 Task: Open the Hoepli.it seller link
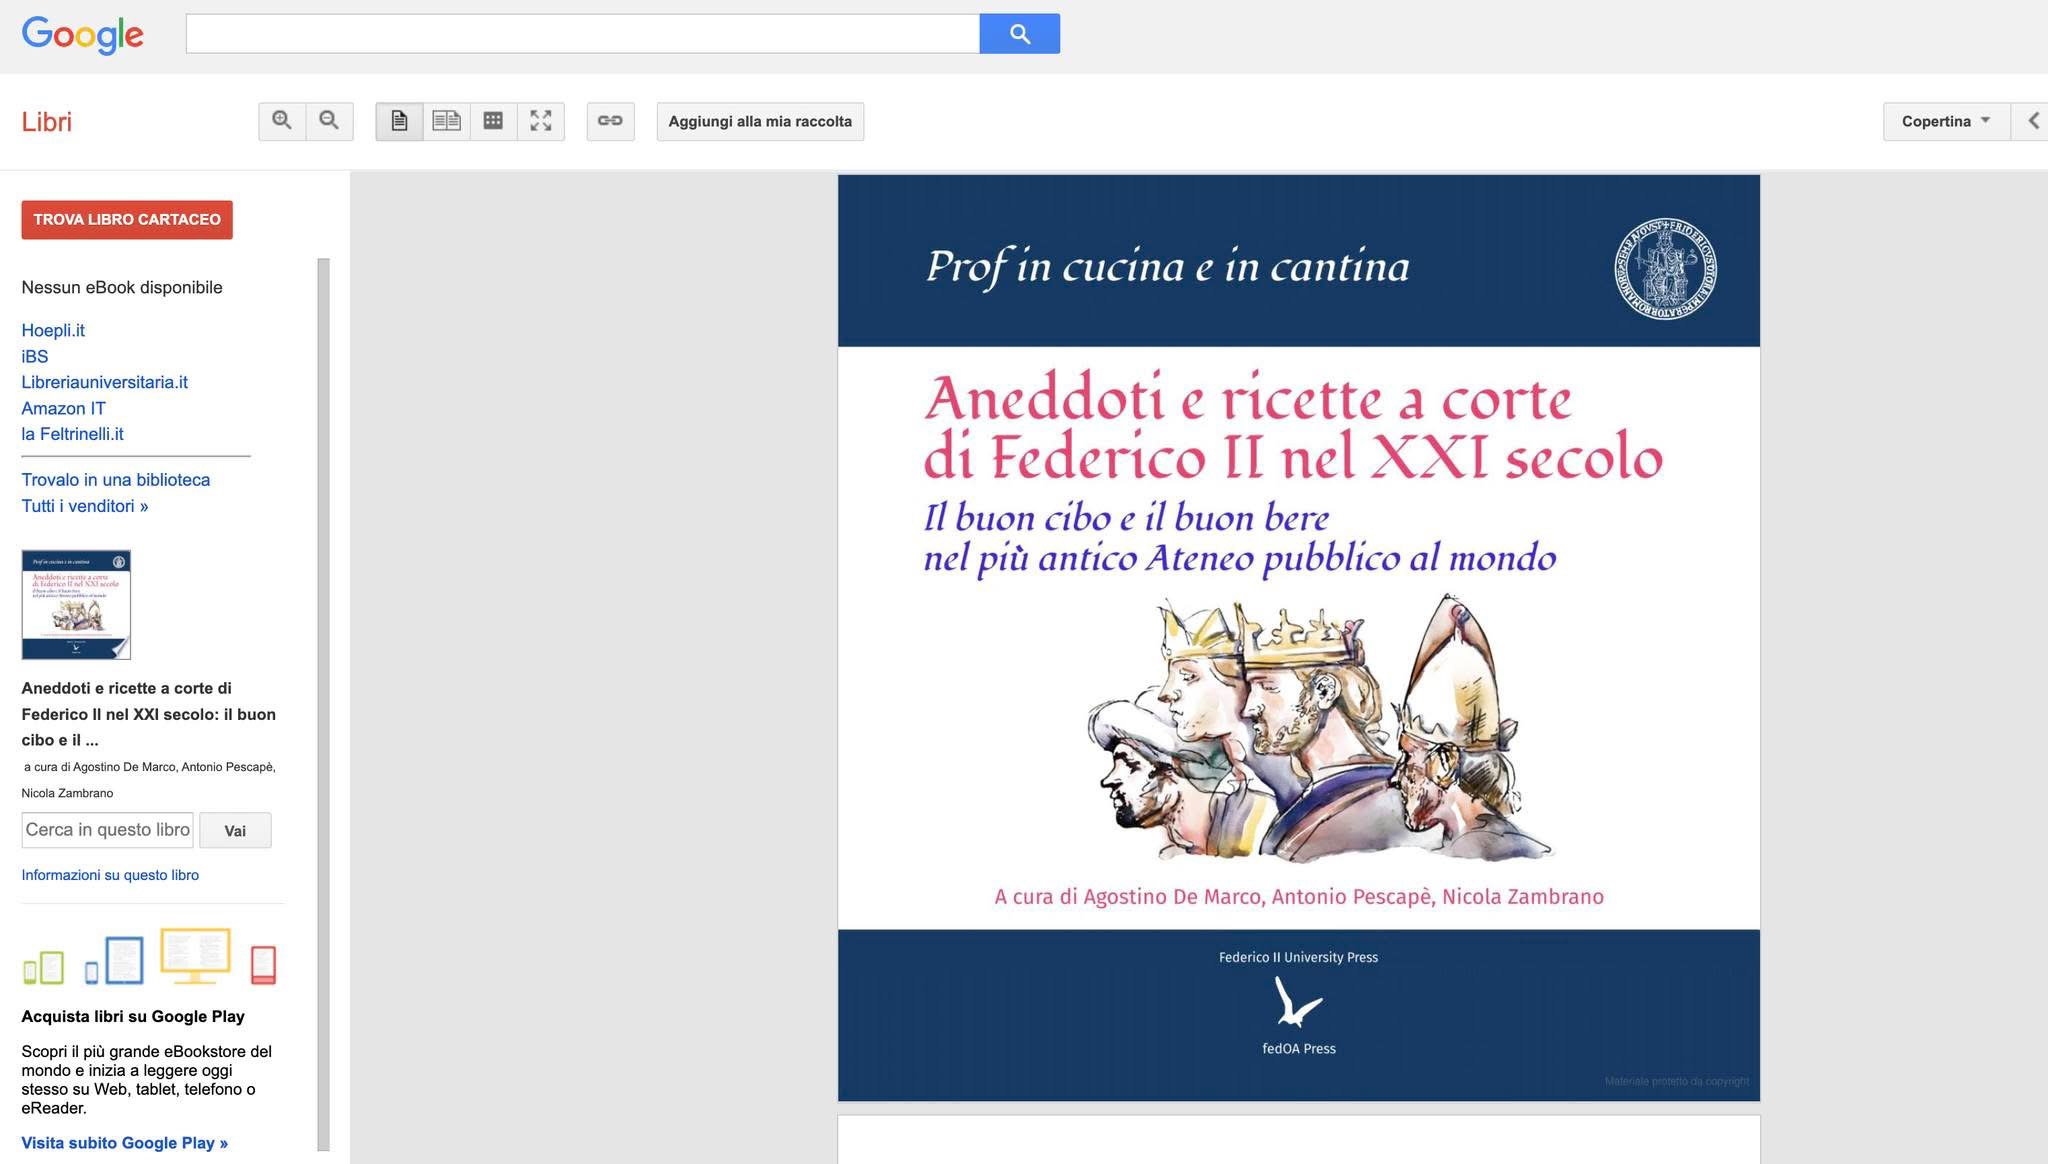53,330
